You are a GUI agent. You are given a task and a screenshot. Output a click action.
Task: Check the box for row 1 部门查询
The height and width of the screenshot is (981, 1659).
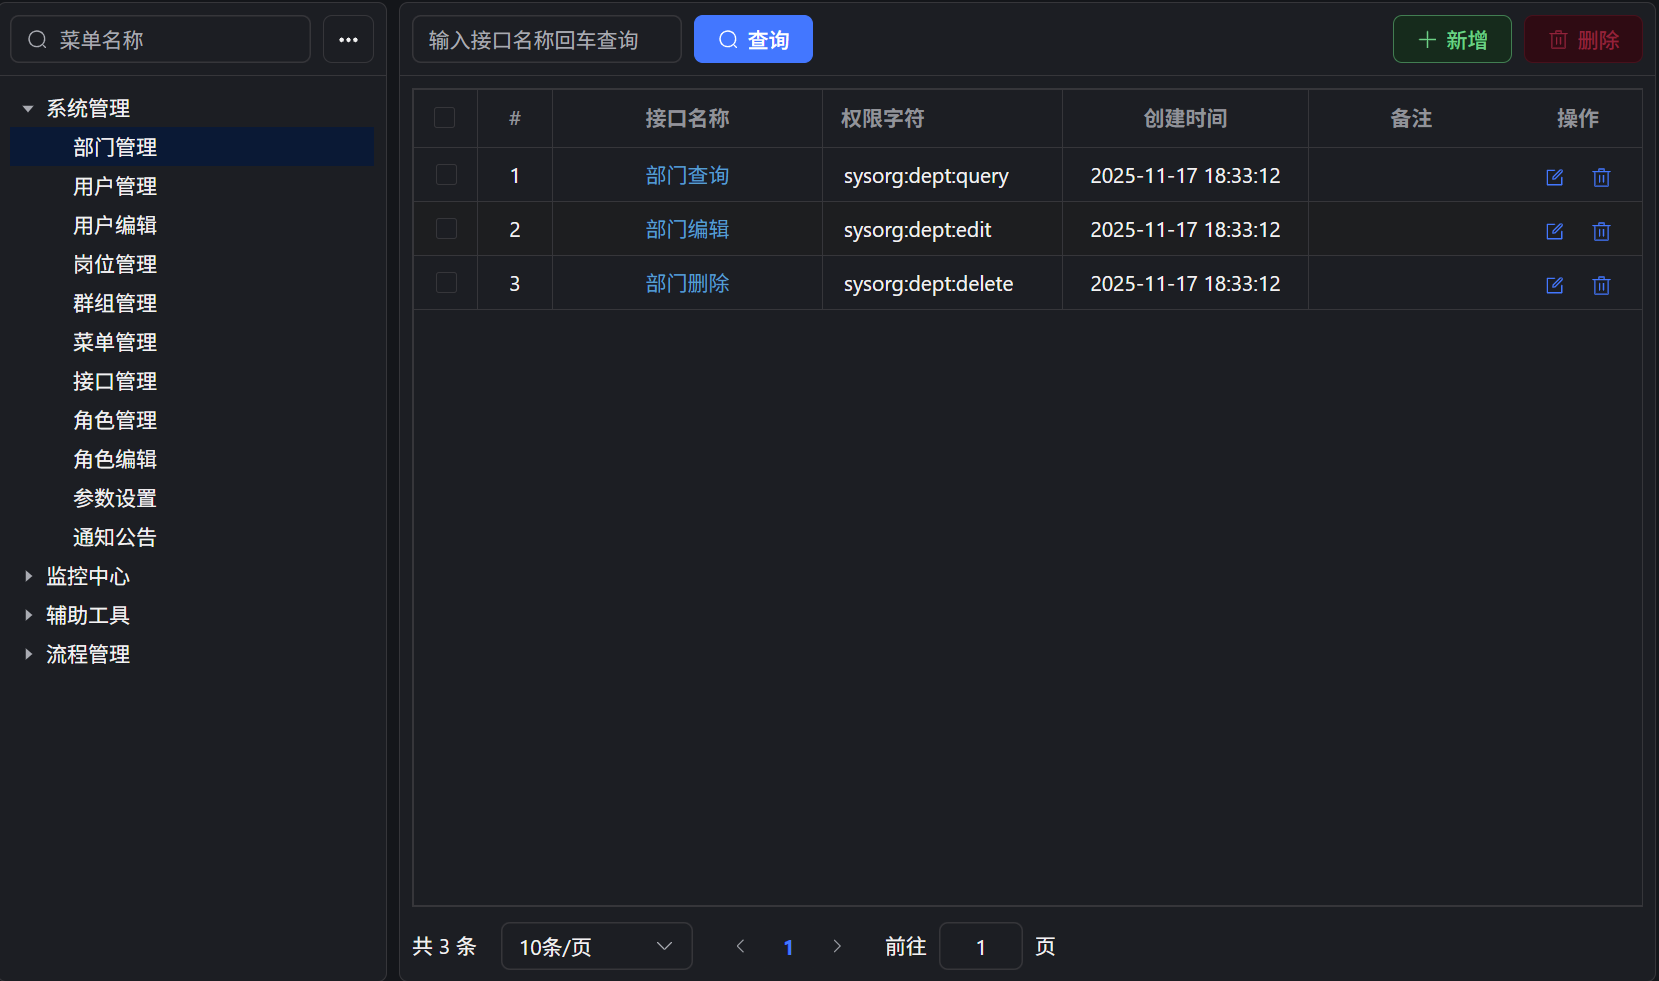coord(446,175)
